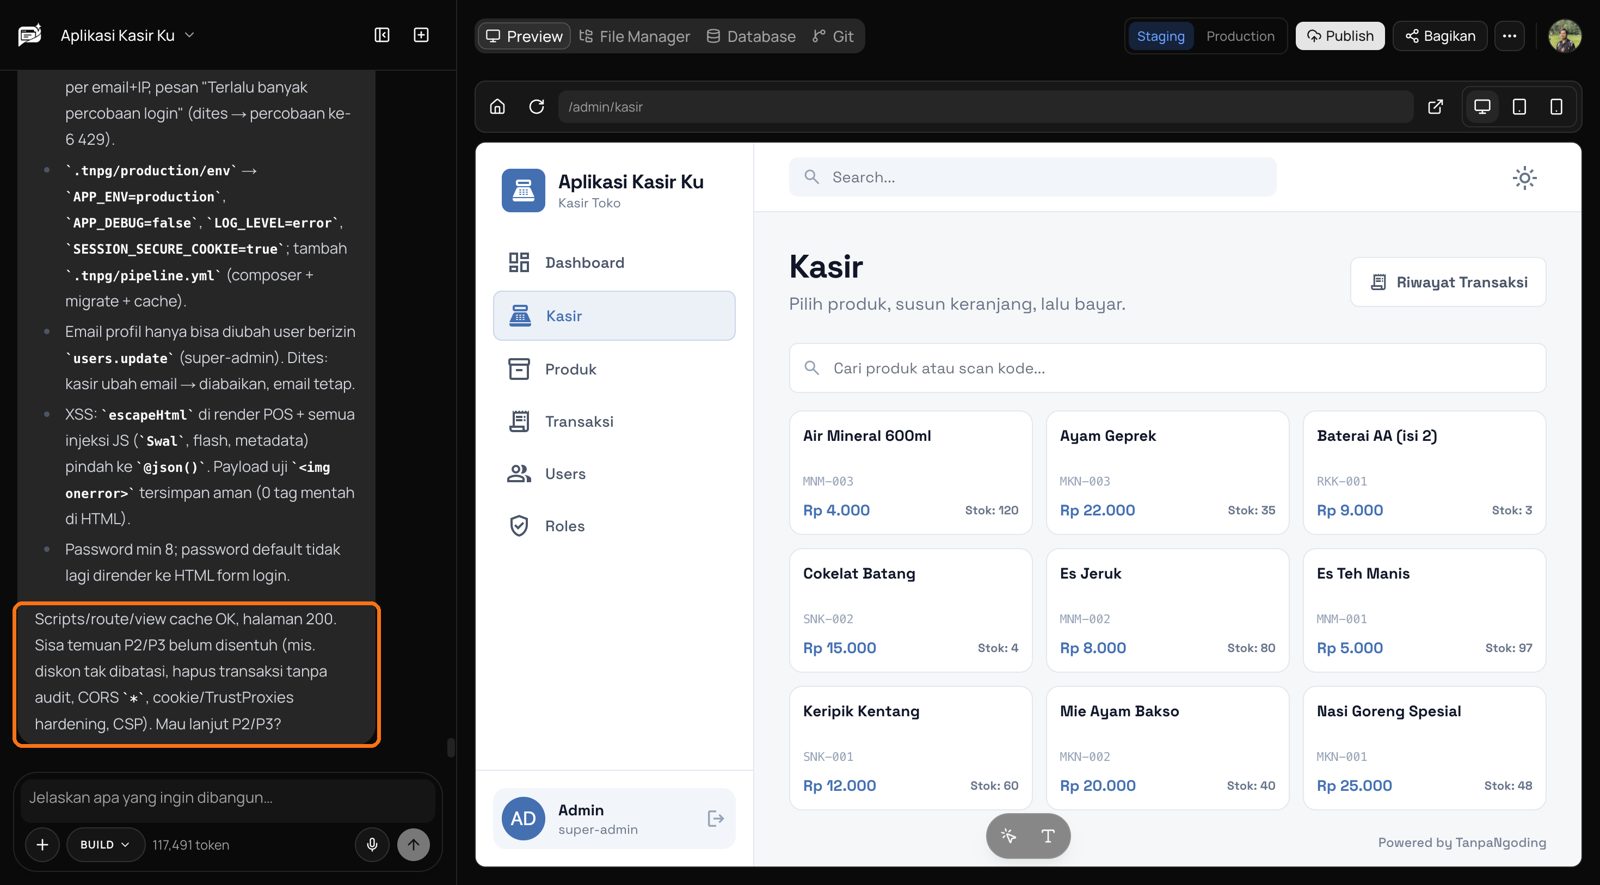This screenshot has width=1600, height=885.
Task: Switch to the Preview tab
Action: pyautogui.click(x=524, y=36)
